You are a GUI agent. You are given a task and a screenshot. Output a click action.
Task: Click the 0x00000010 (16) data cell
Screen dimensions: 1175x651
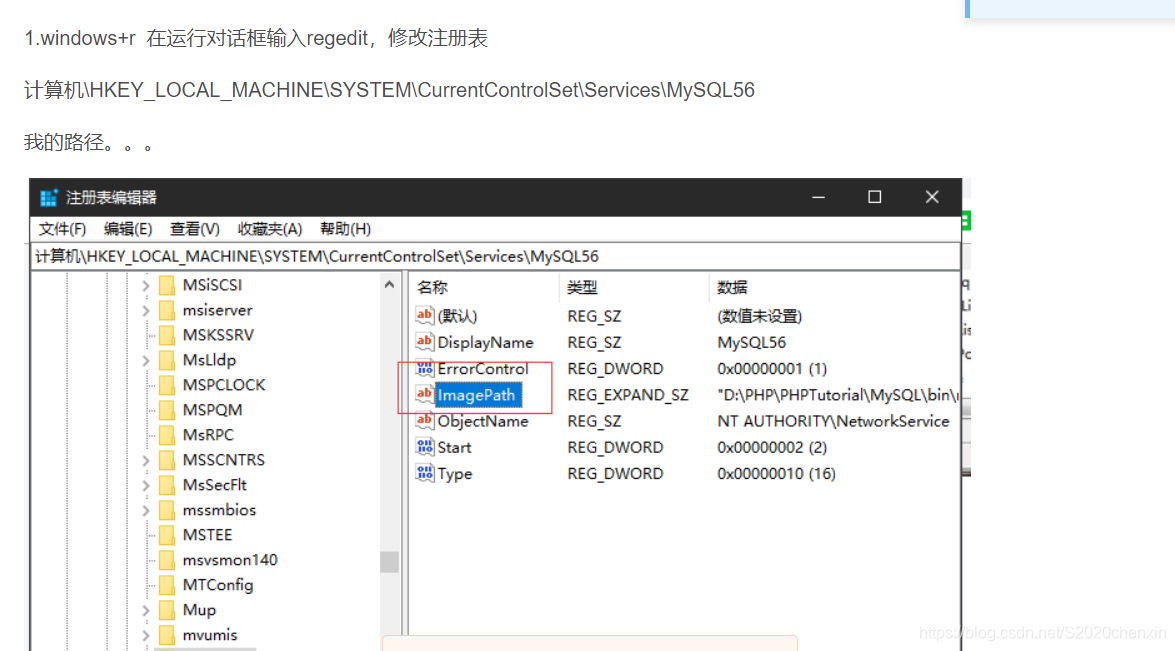(x=776, y=473)
